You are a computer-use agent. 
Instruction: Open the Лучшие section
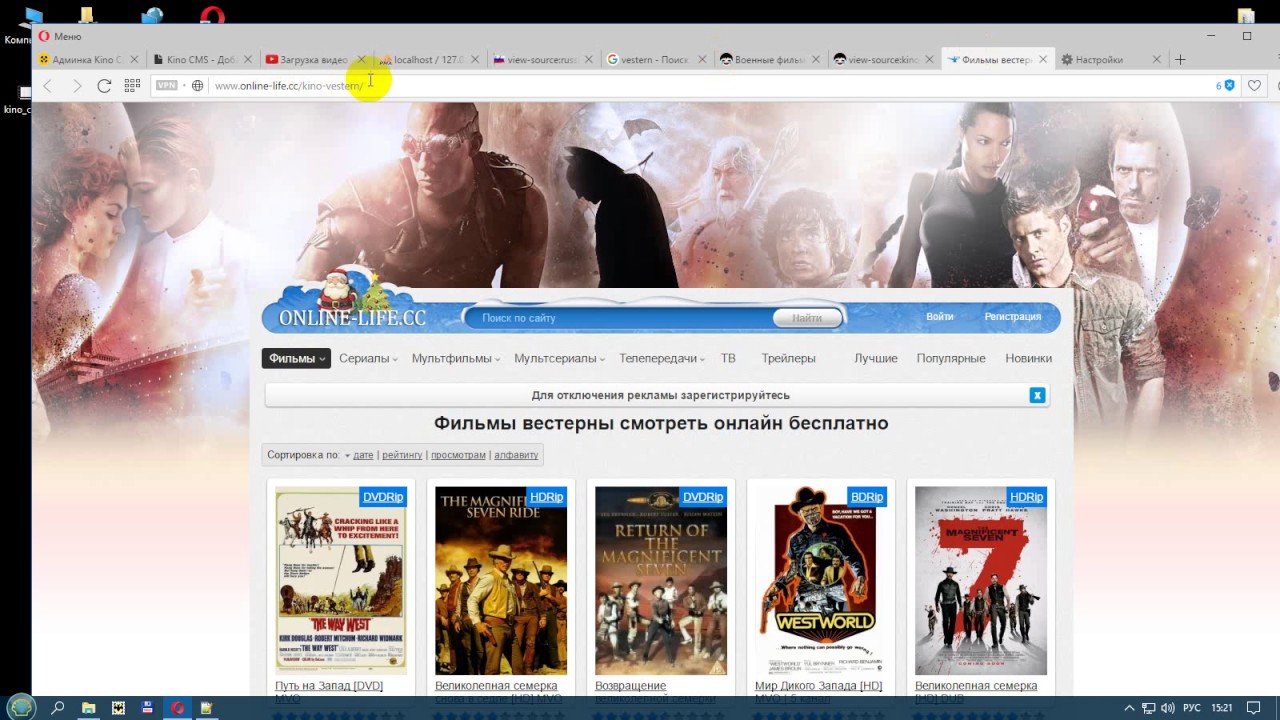pyautogui.click(x=876, y=358)
